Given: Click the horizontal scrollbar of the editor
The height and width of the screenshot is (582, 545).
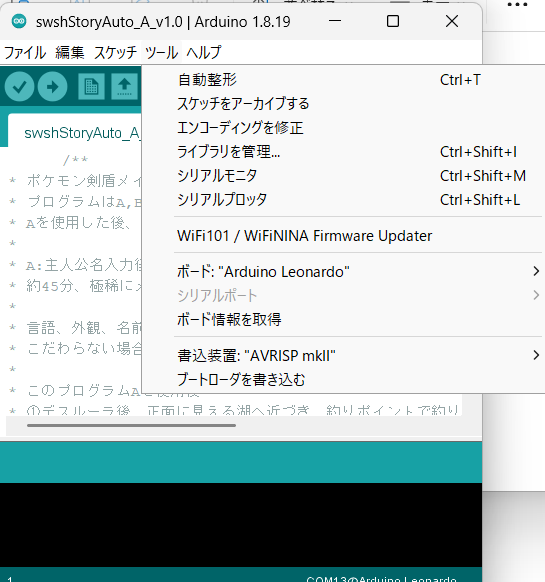Looking at the screenshot, I should [131, 425].
